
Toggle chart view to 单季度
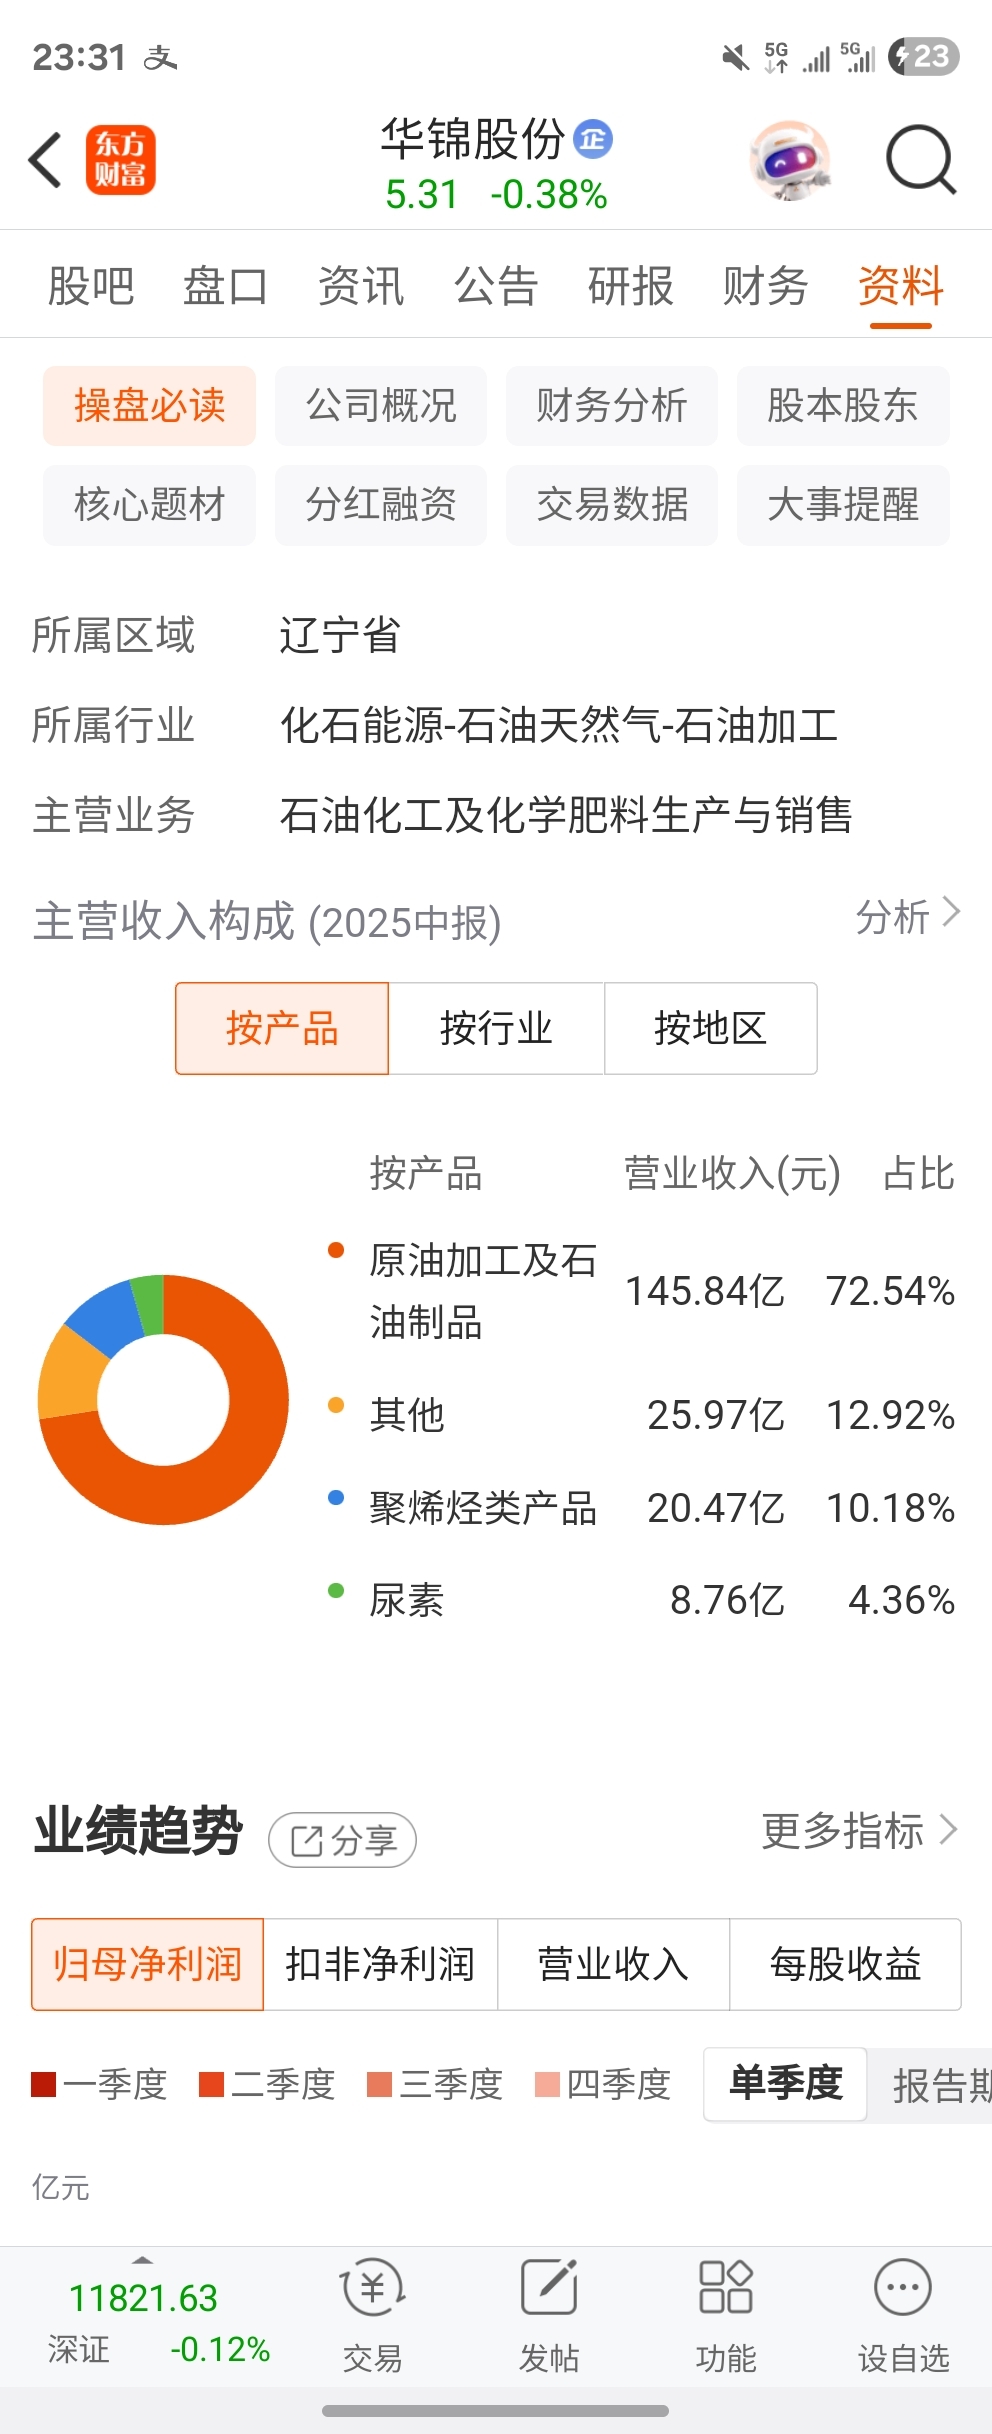click(x=785, y=2084)
